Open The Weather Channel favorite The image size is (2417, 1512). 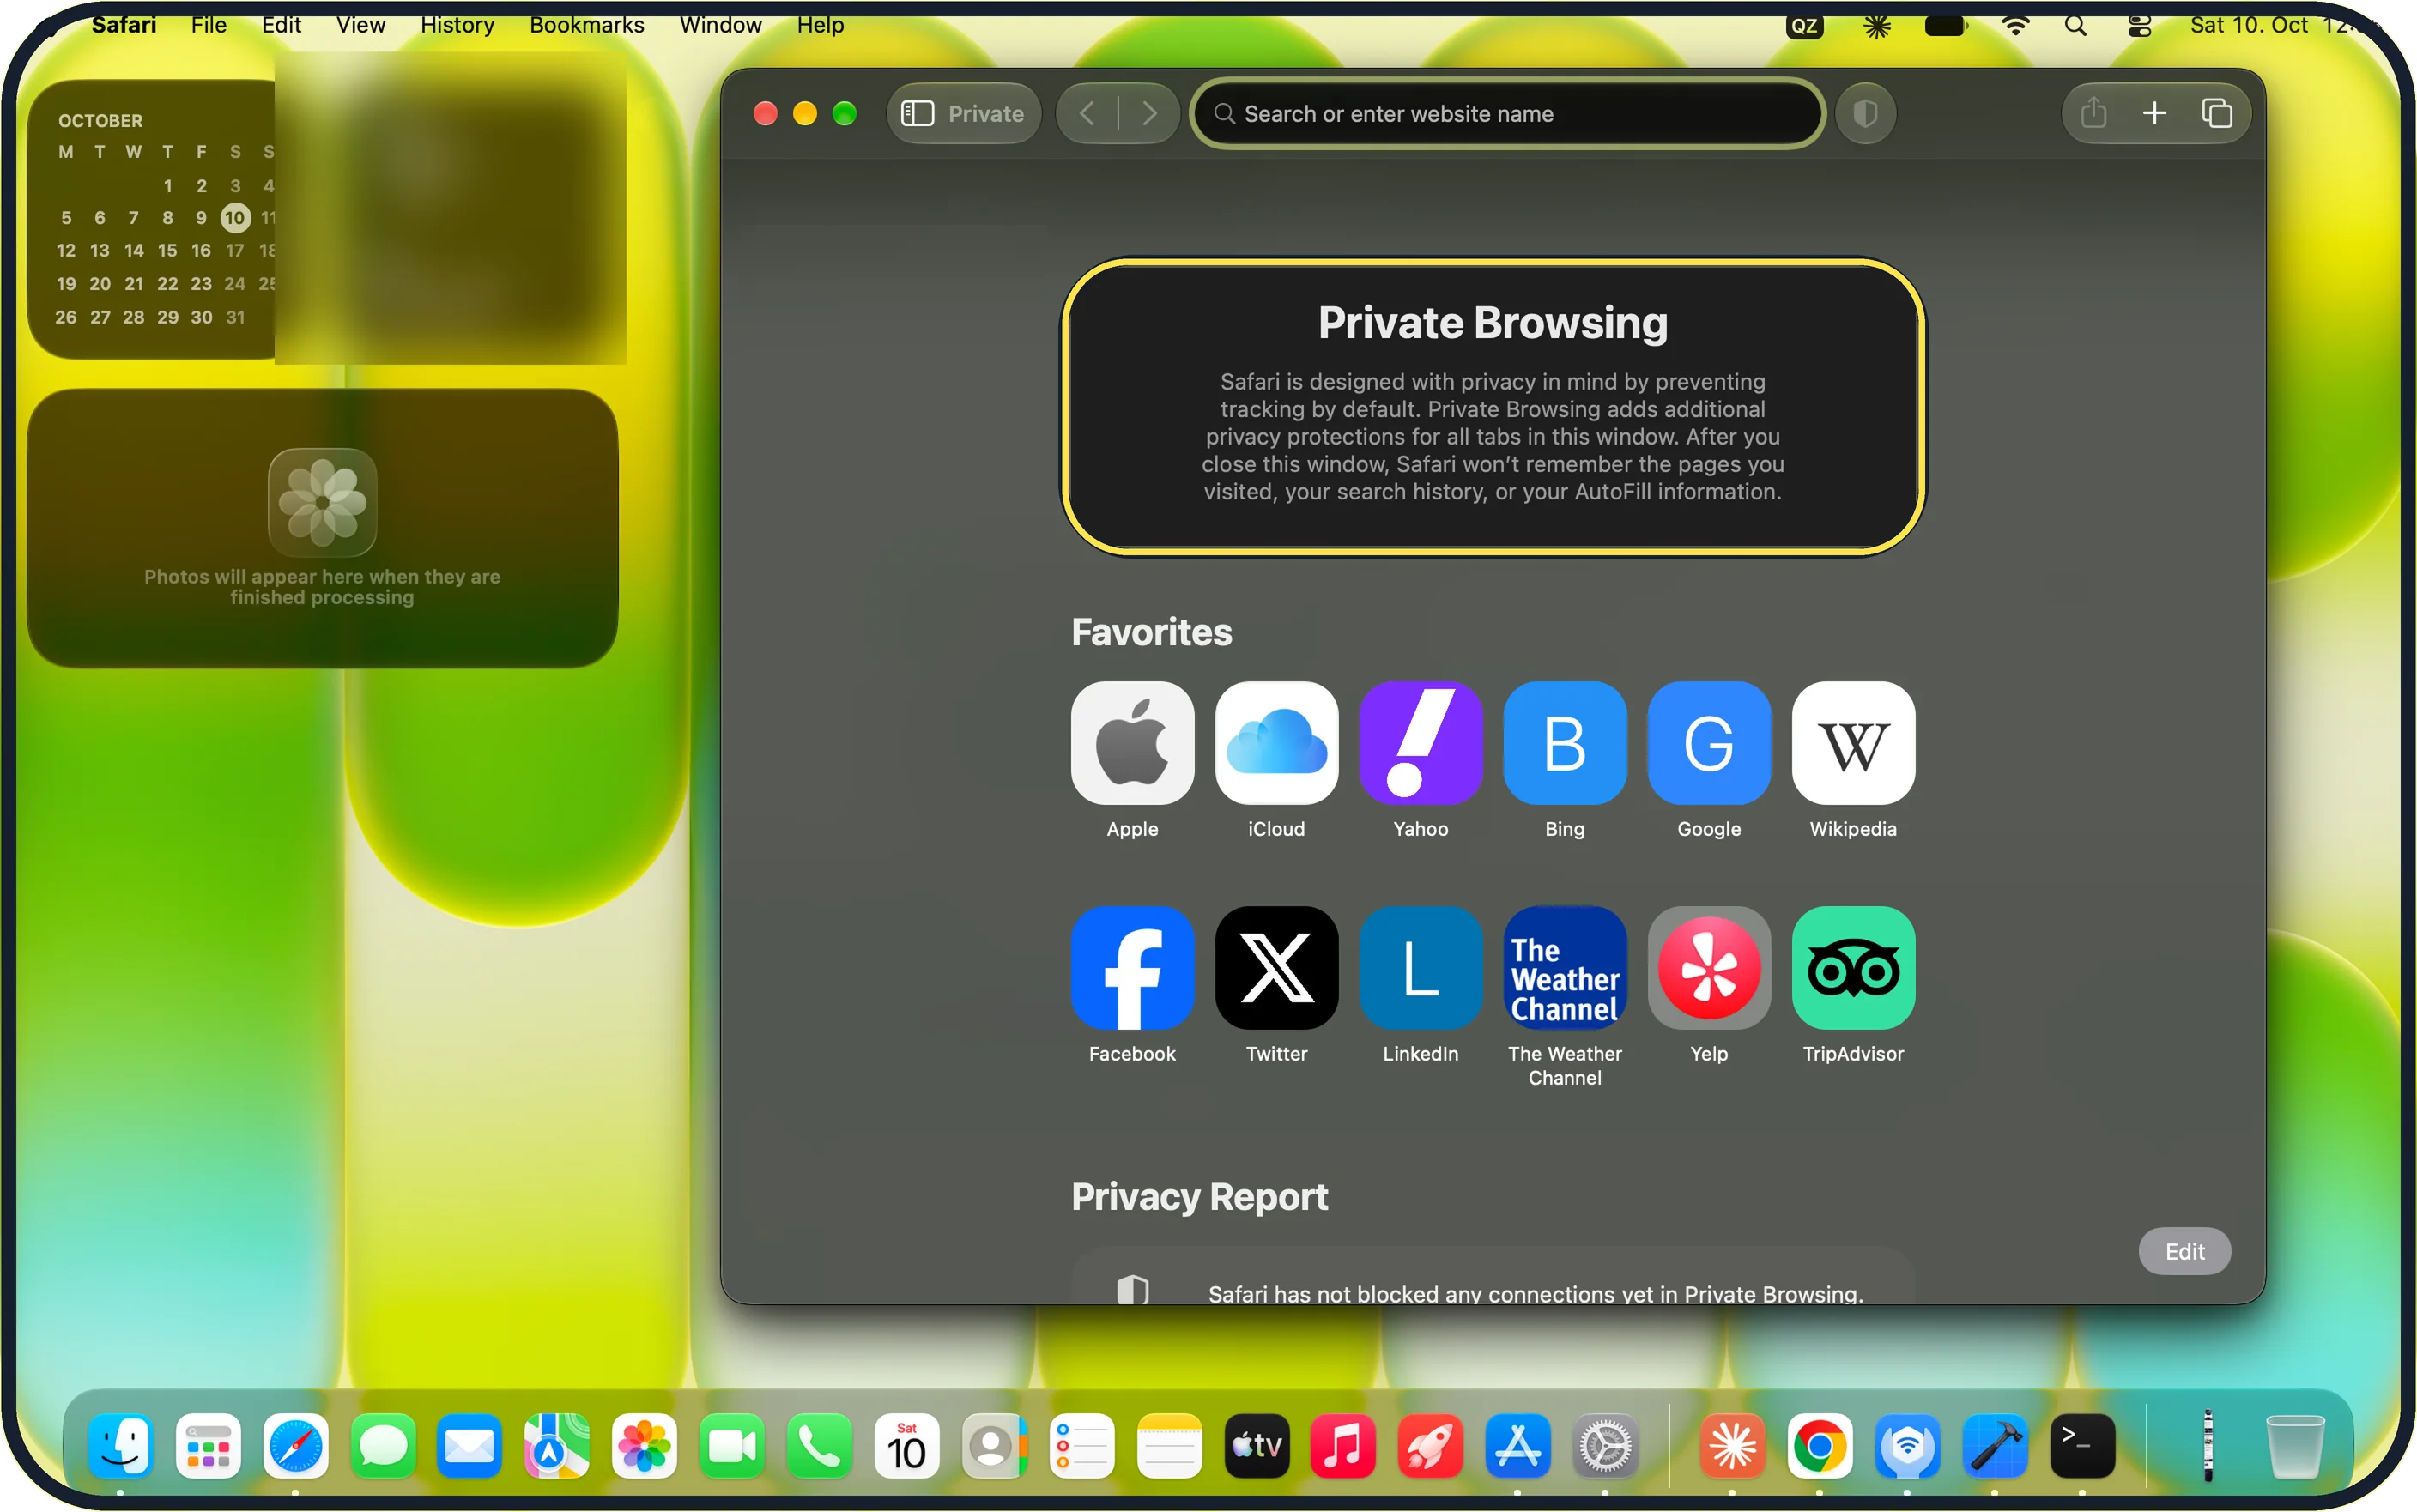(x=1564, y=968)
